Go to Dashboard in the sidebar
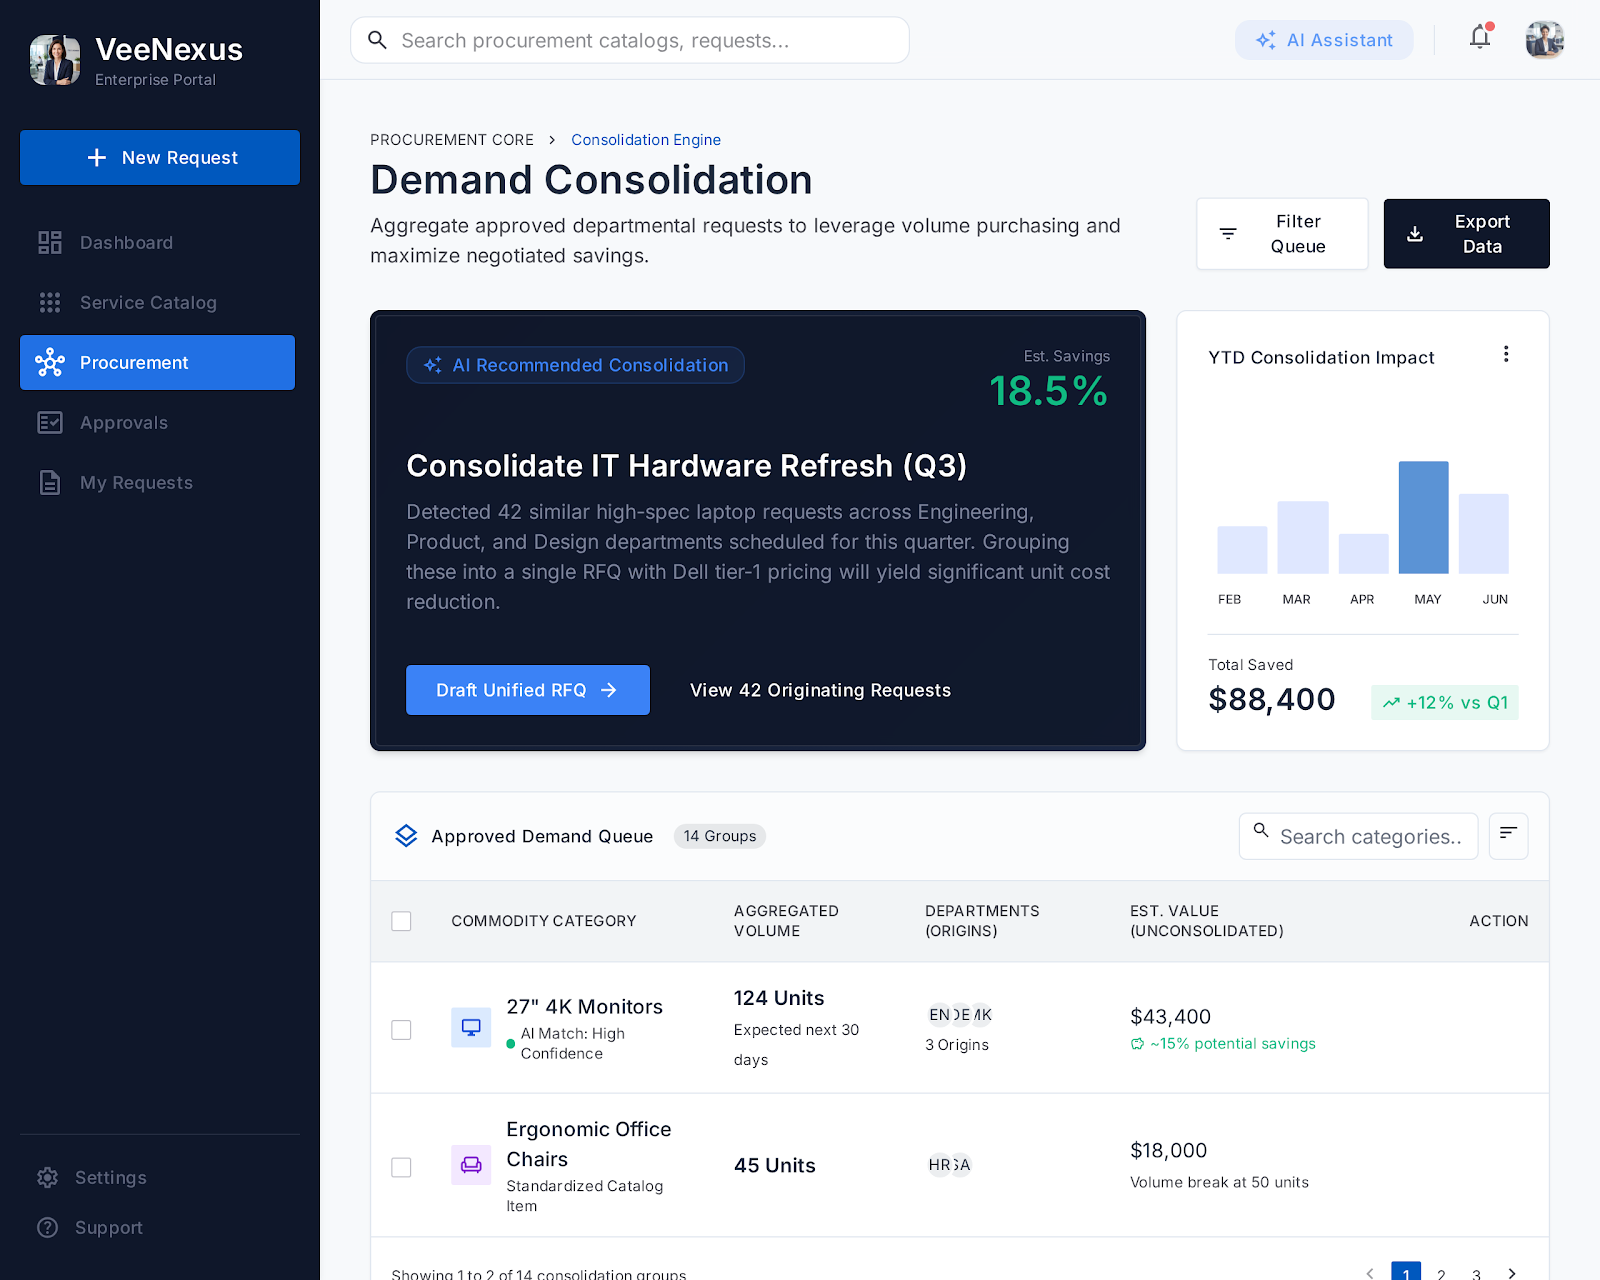This screenshot has height=1280, width=1600. pyautogui.click(x=157, y=242)
